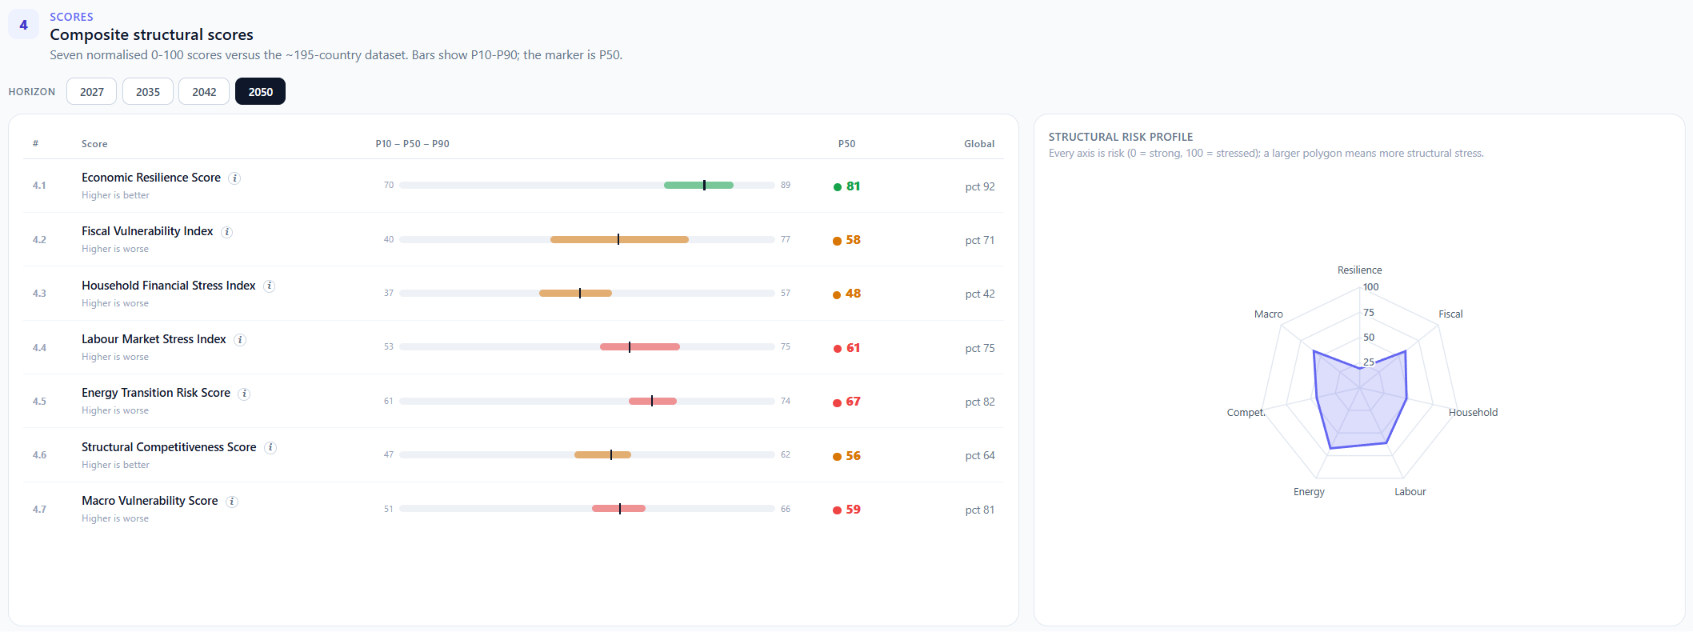1693x632 pixels.
Task: Click the section number 4 badge
Action: coord(23,25)
